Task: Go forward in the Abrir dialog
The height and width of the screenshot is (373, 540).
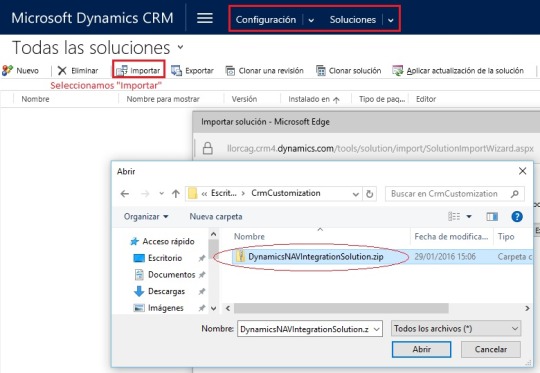Action: click(145, 194)
